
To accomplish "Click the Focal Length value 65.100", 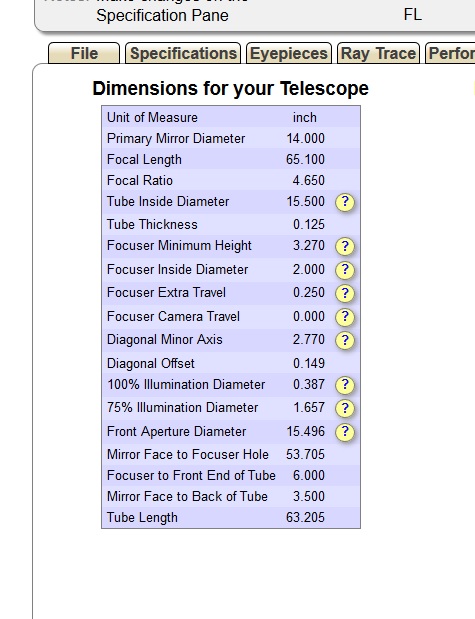I will tap(305, 159).
